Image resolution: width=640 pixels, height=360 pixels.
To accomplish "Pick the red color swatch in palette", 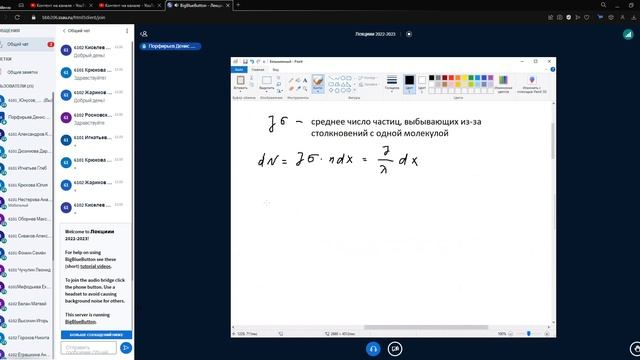I will (451, 78).
